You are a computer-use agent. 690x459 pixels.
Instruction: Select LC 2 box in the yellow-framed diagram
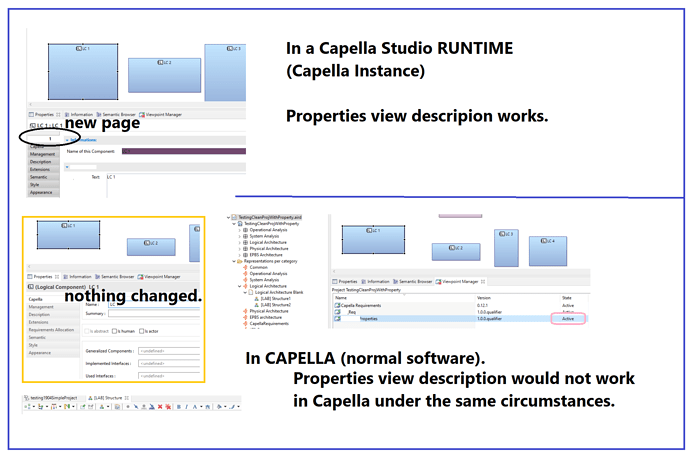coord(151,247)
